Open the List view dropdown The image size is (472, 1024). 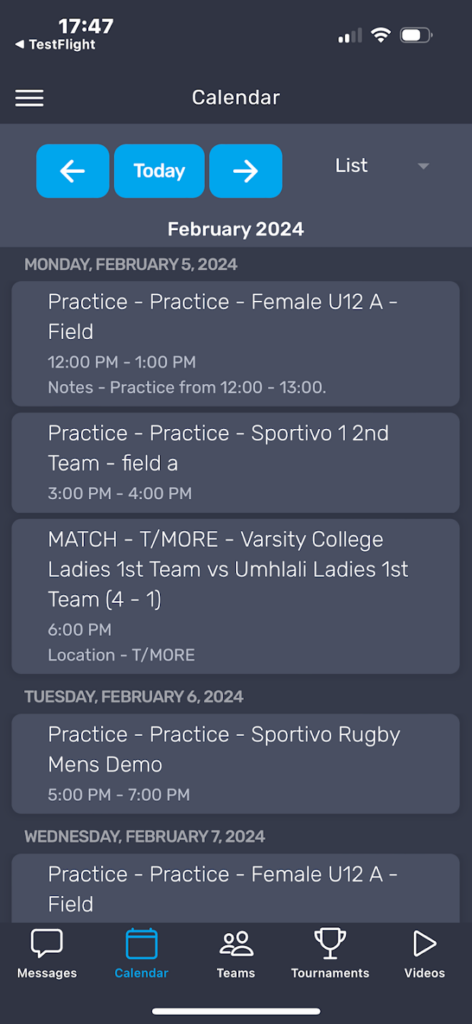click(382, 166)
